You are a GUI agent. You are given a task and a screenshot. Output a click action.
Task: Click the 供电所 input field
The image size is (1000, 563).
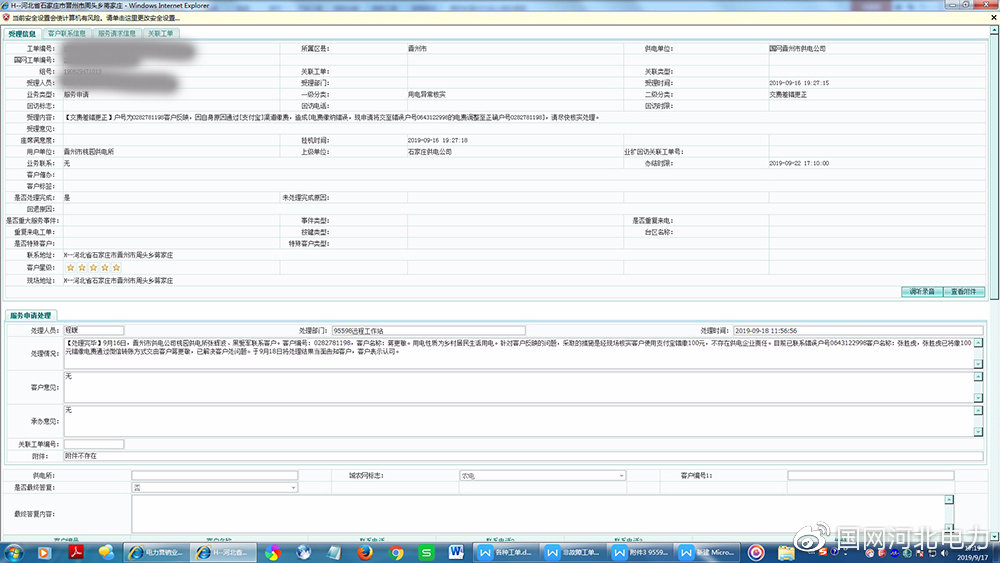click(x=214, y=476)
